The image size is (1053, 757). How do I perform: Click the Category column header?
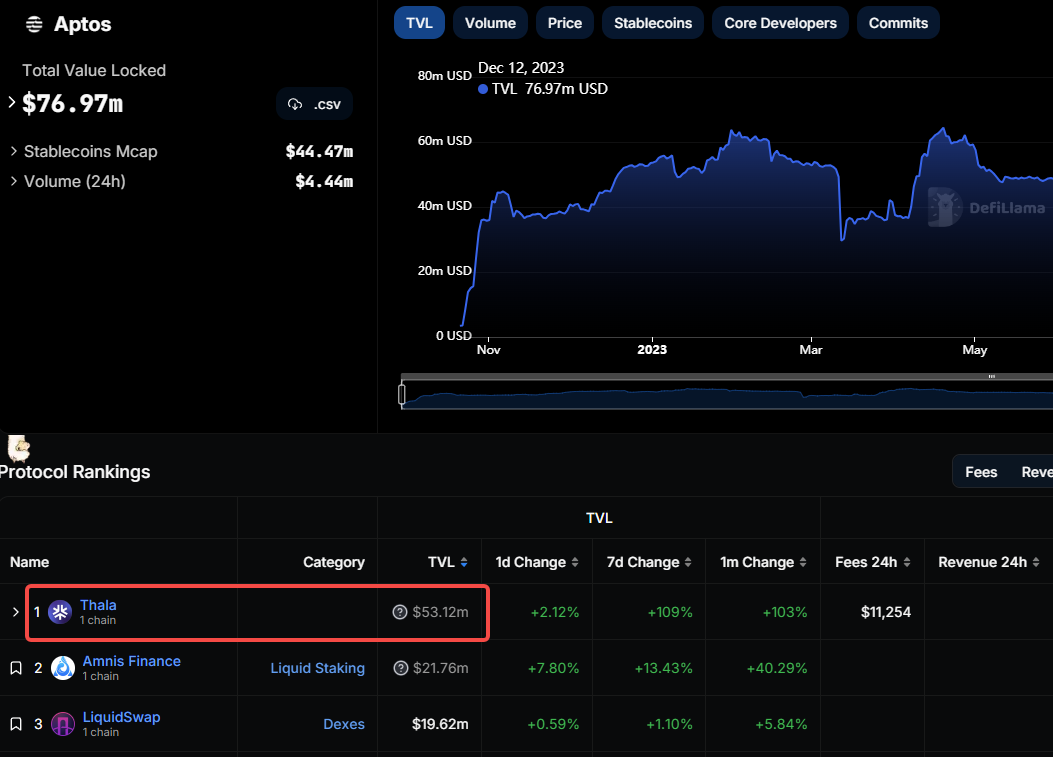click(x=334, y=562)
